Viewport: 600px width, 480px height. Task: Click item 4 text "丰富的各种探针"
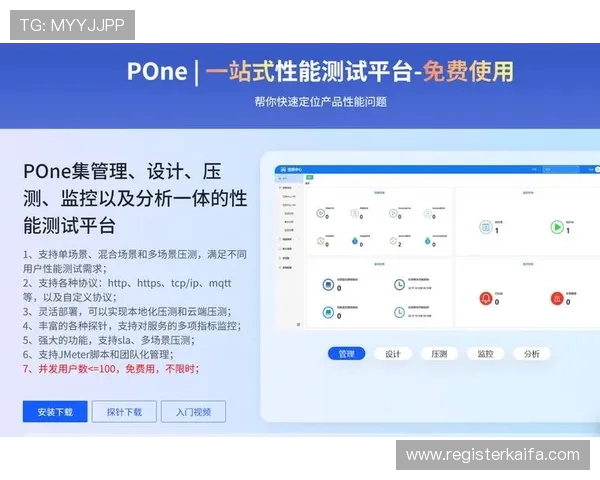point(73,326)
